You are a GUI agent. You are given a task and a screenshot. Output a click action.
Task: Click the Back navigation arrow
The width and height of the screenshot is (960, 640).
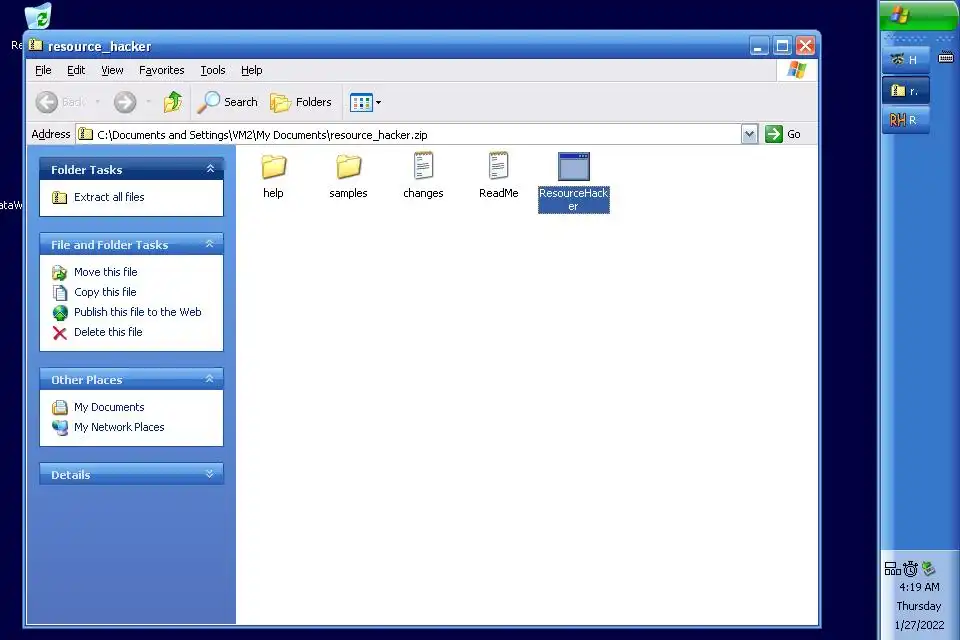47,102
